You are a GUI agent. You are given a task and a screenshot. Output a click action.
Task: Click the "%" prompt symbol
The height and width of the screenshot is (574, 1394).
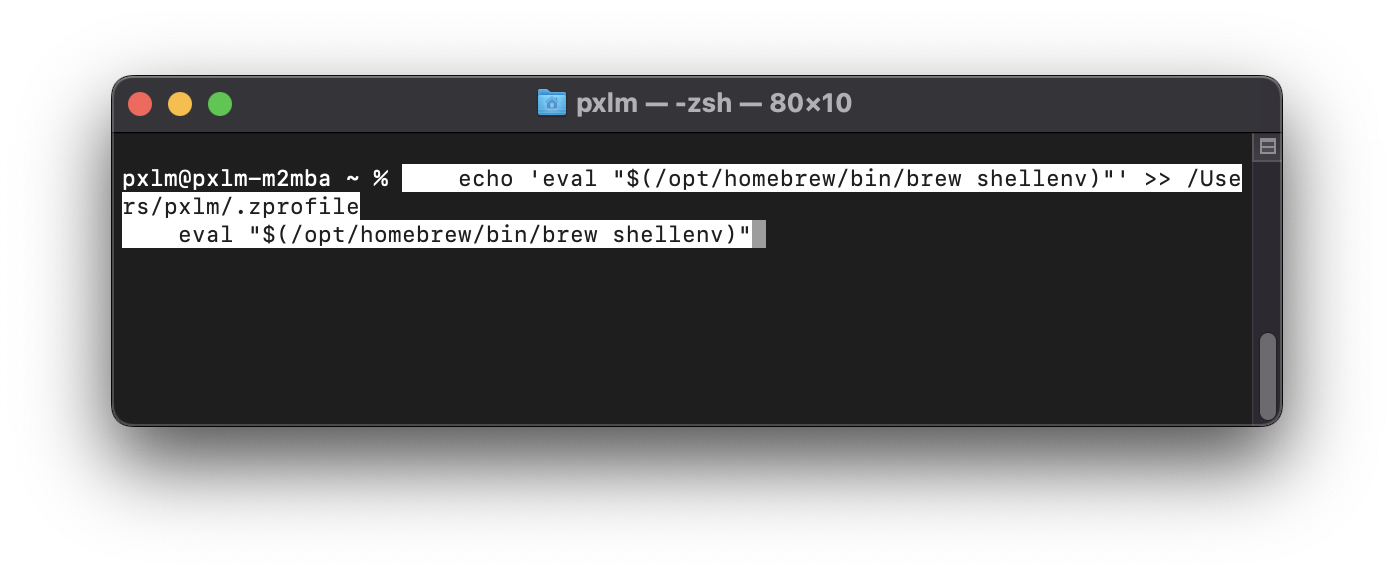pos(380,179)
